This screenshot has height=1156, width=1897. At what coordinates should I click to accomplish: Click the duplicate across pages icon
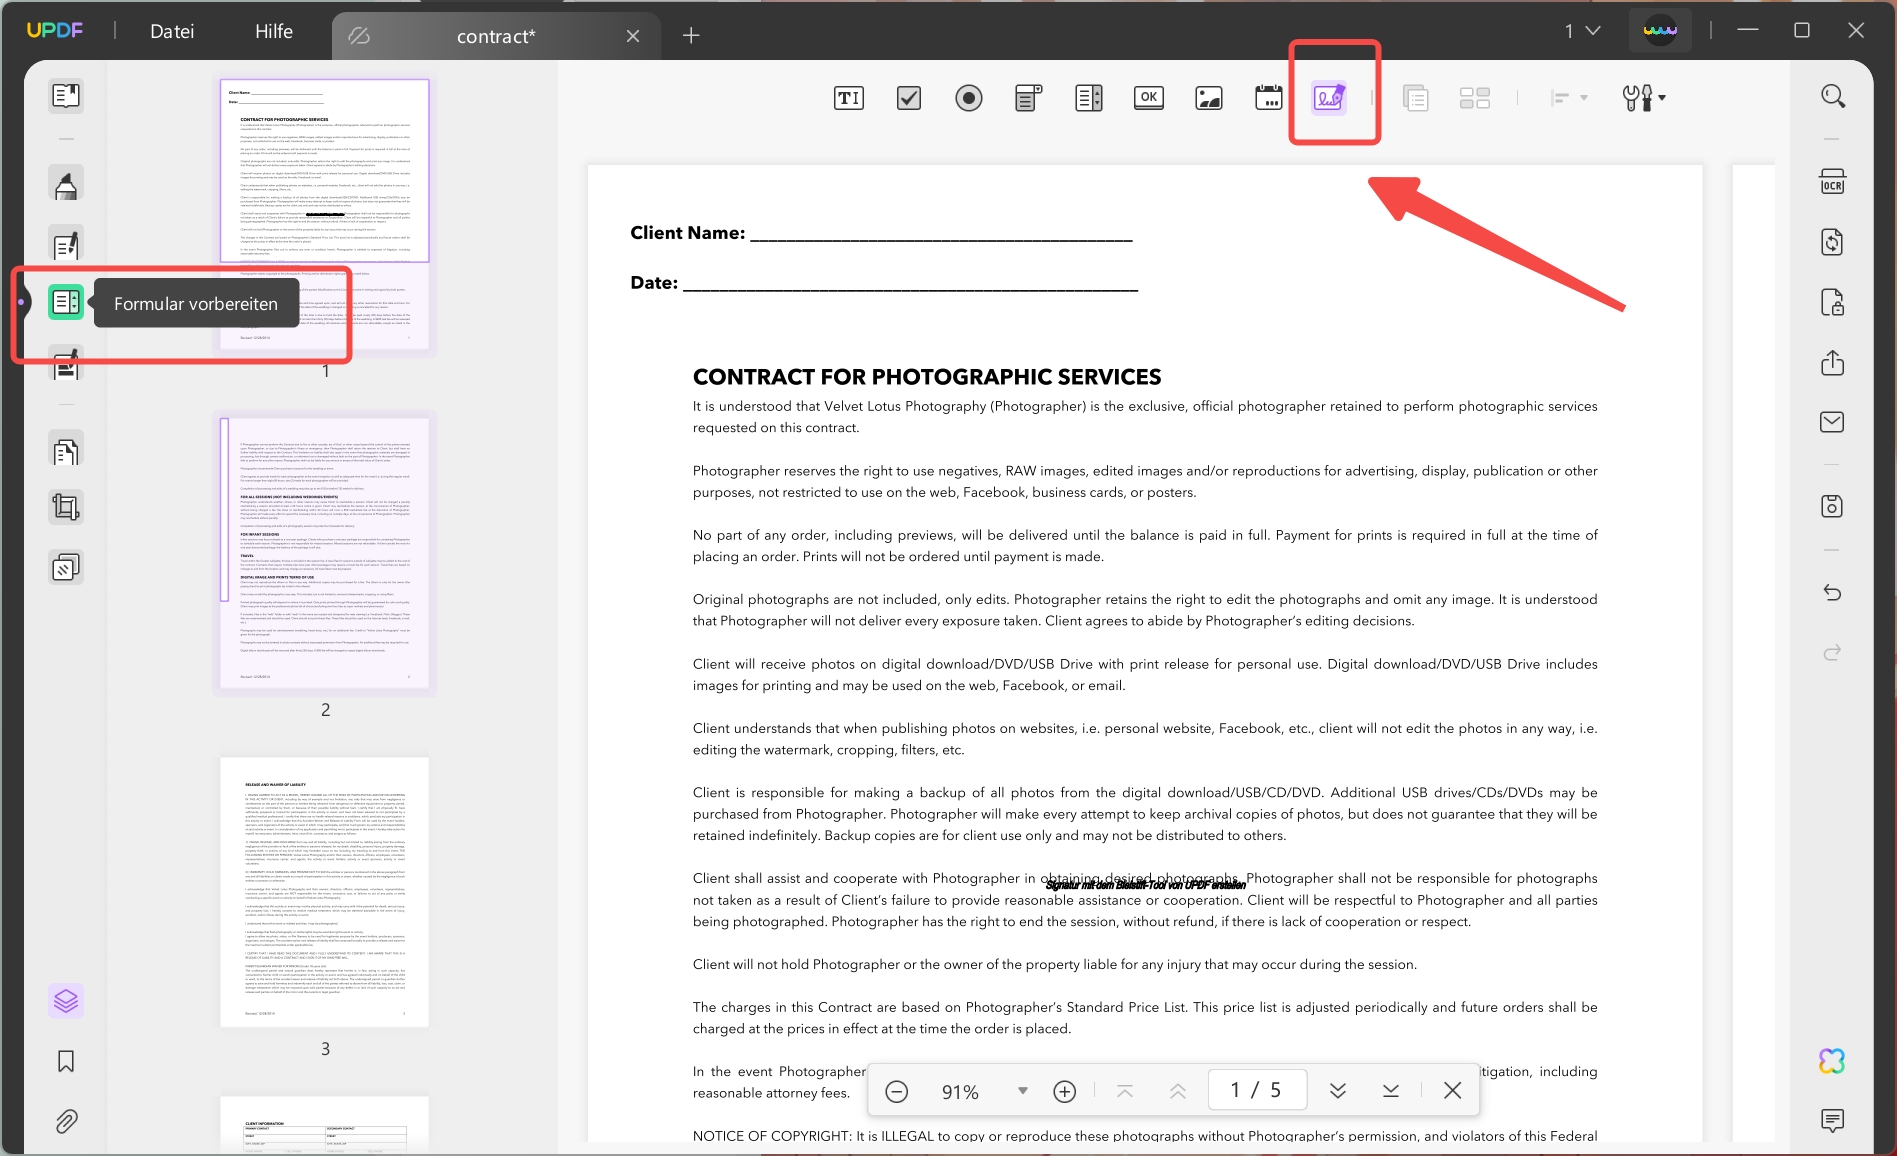[1415, 98]
